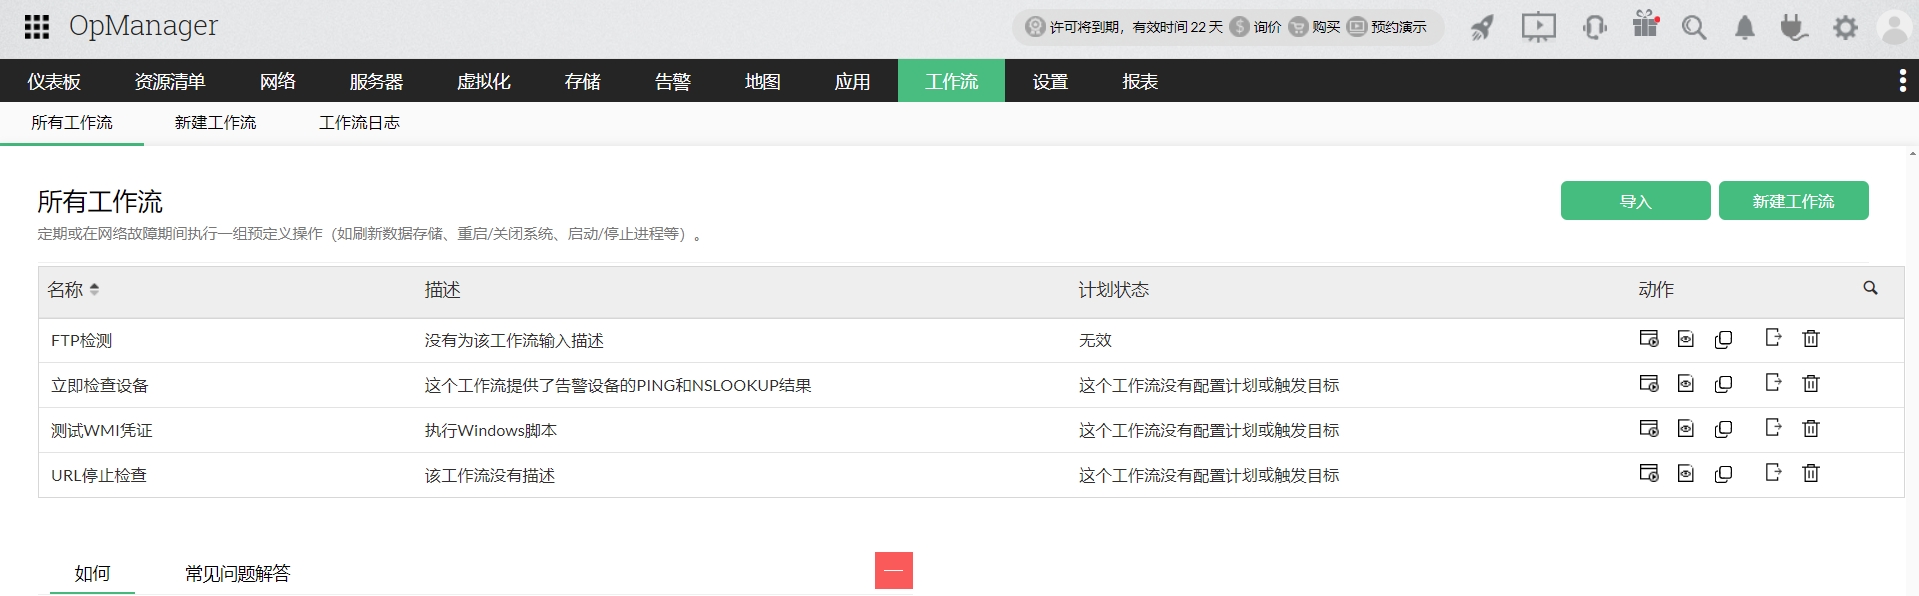Open the gift box what's-new icon

[x=1645, y=24]
